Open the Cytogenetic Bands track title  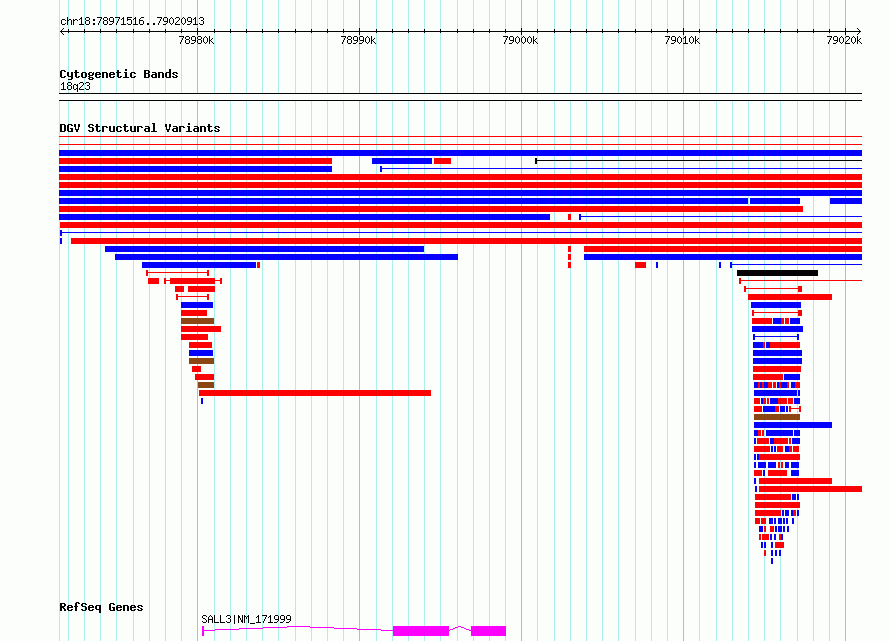(x=119, y=74)
